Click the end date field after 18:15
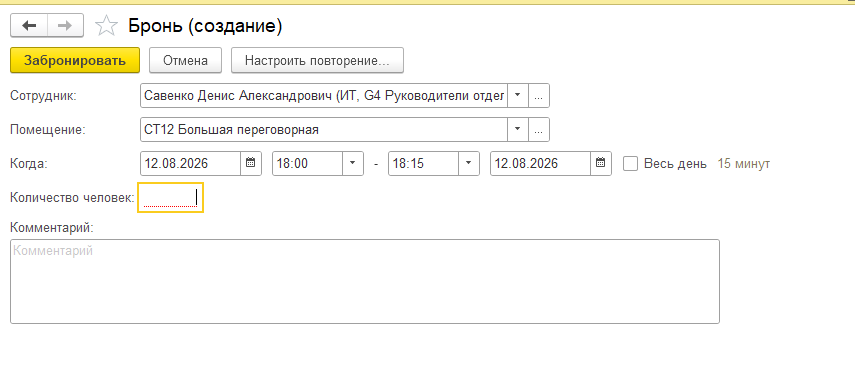 (541, 164)
